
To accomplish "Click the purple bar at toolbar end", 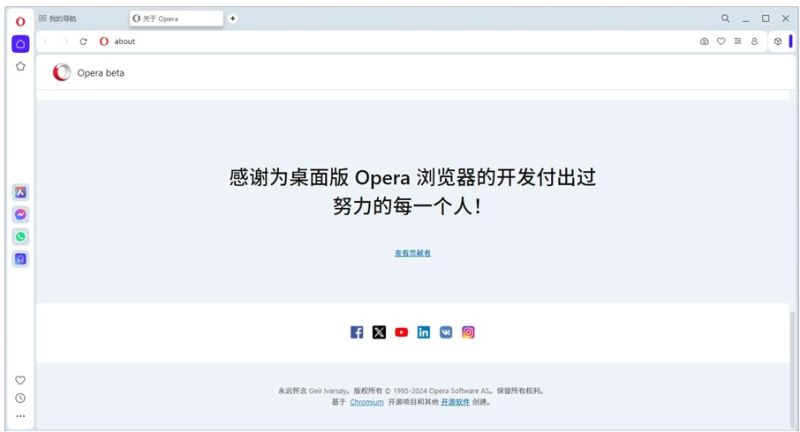I will point(791,41).
